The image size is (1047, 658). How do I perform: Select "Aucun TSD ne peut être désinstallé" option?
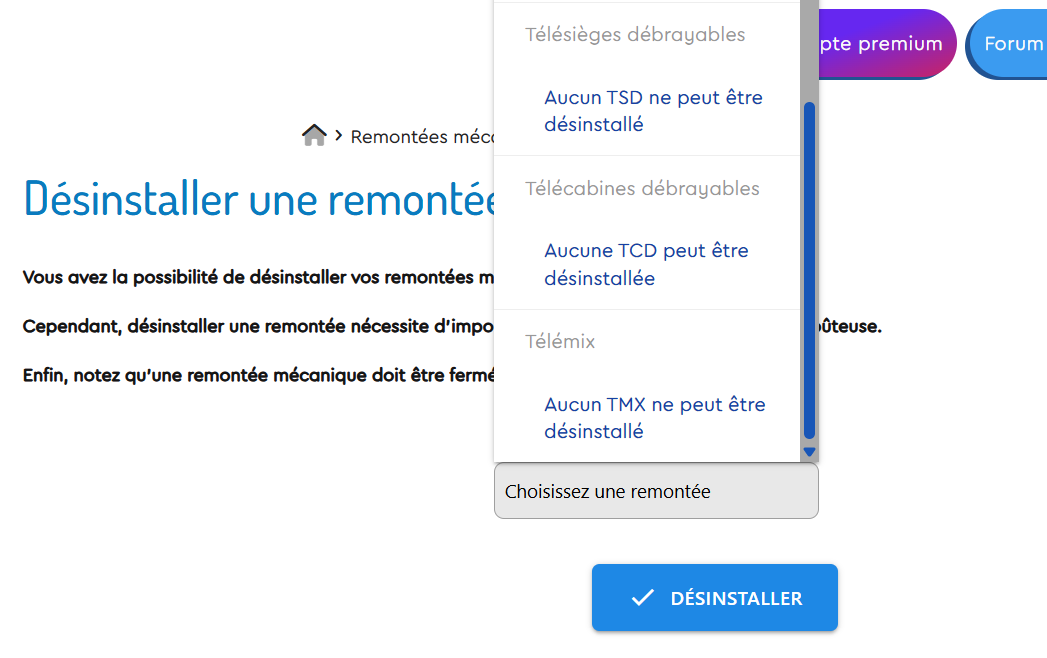point(653,111)
